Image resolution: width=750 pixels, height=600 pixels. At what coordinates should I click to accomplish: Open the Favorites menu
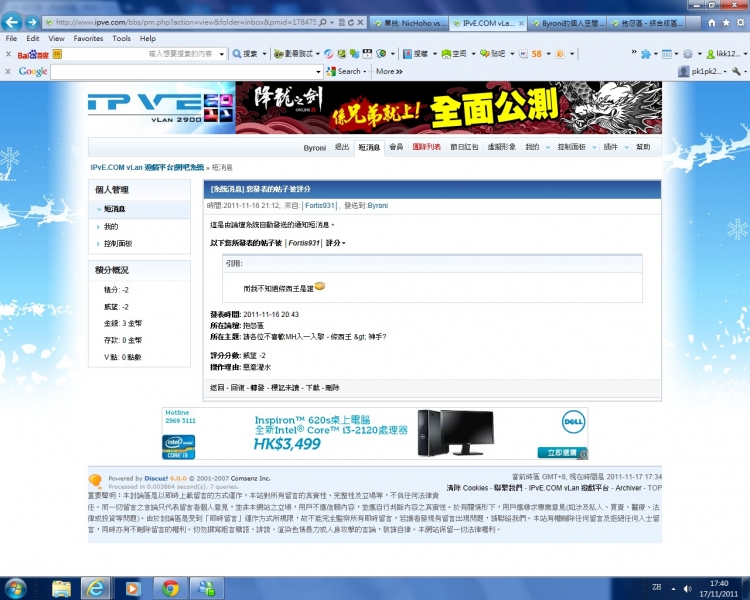[88, 38]
